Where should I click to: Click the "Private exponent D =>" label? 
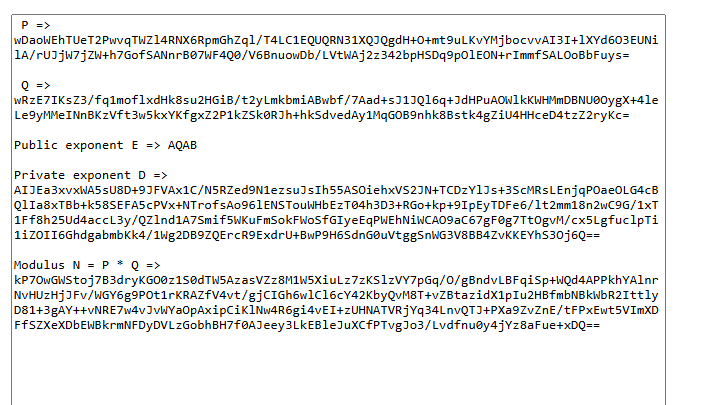90,175
